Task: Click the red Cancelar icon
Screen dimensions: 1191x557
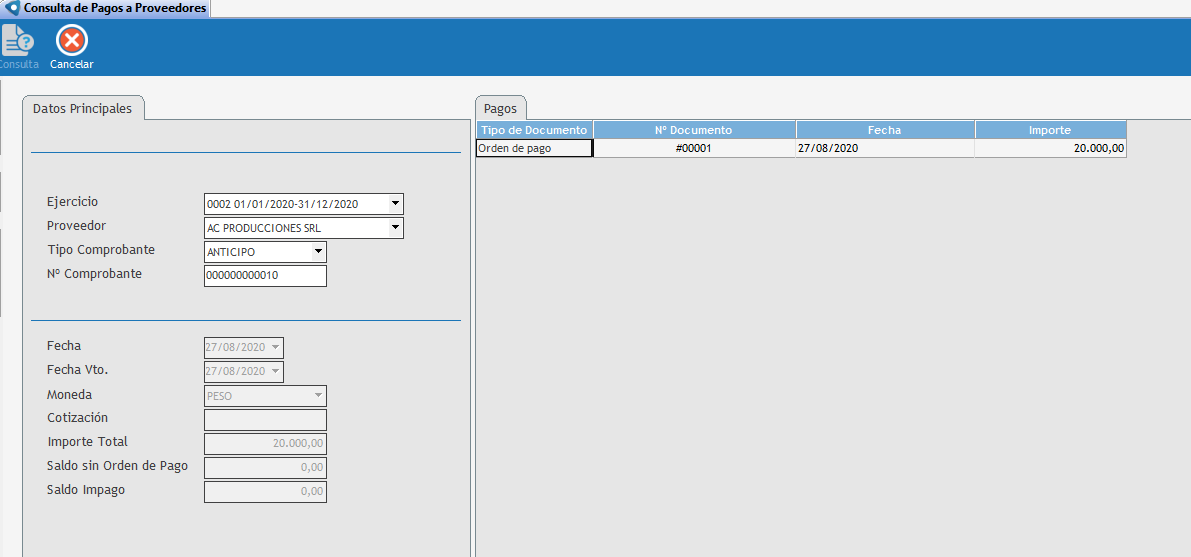Action: click(x=72, y=41)
